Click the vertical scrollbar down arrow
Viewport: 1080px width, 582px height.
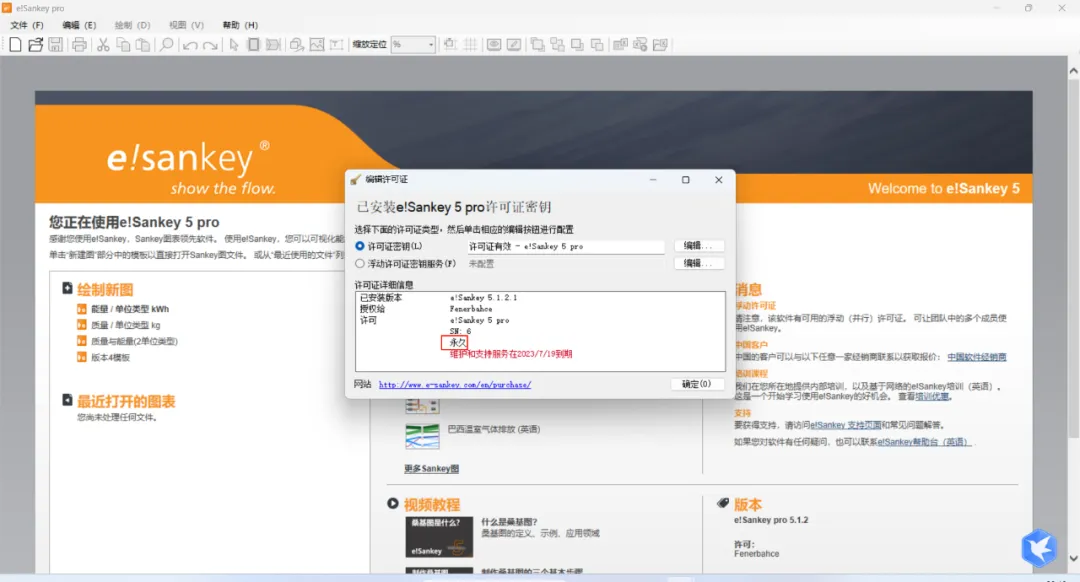coord(1073,558)
